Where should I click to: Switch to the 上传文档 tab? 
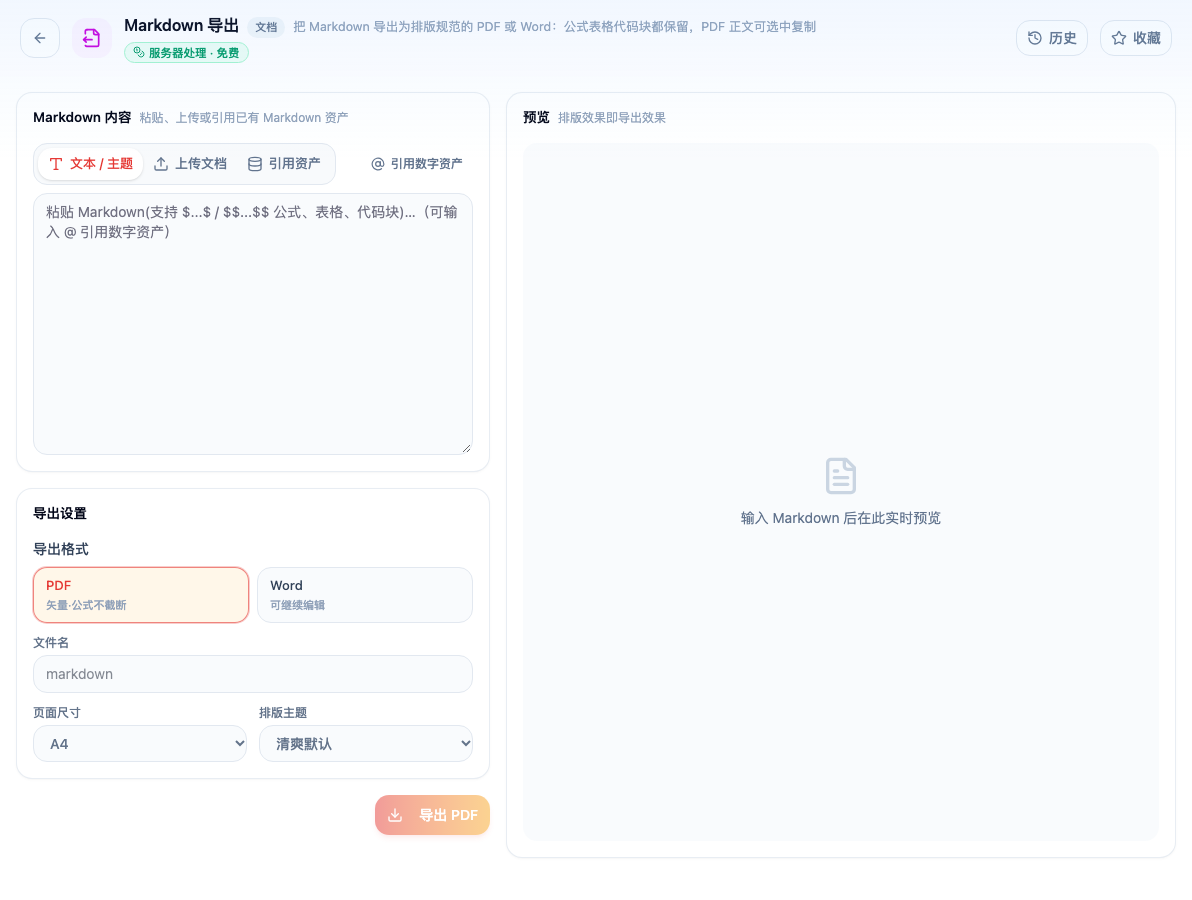(191, 164)
